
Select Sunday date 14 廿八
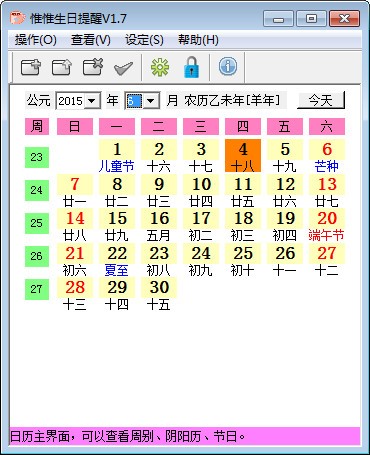75,225
